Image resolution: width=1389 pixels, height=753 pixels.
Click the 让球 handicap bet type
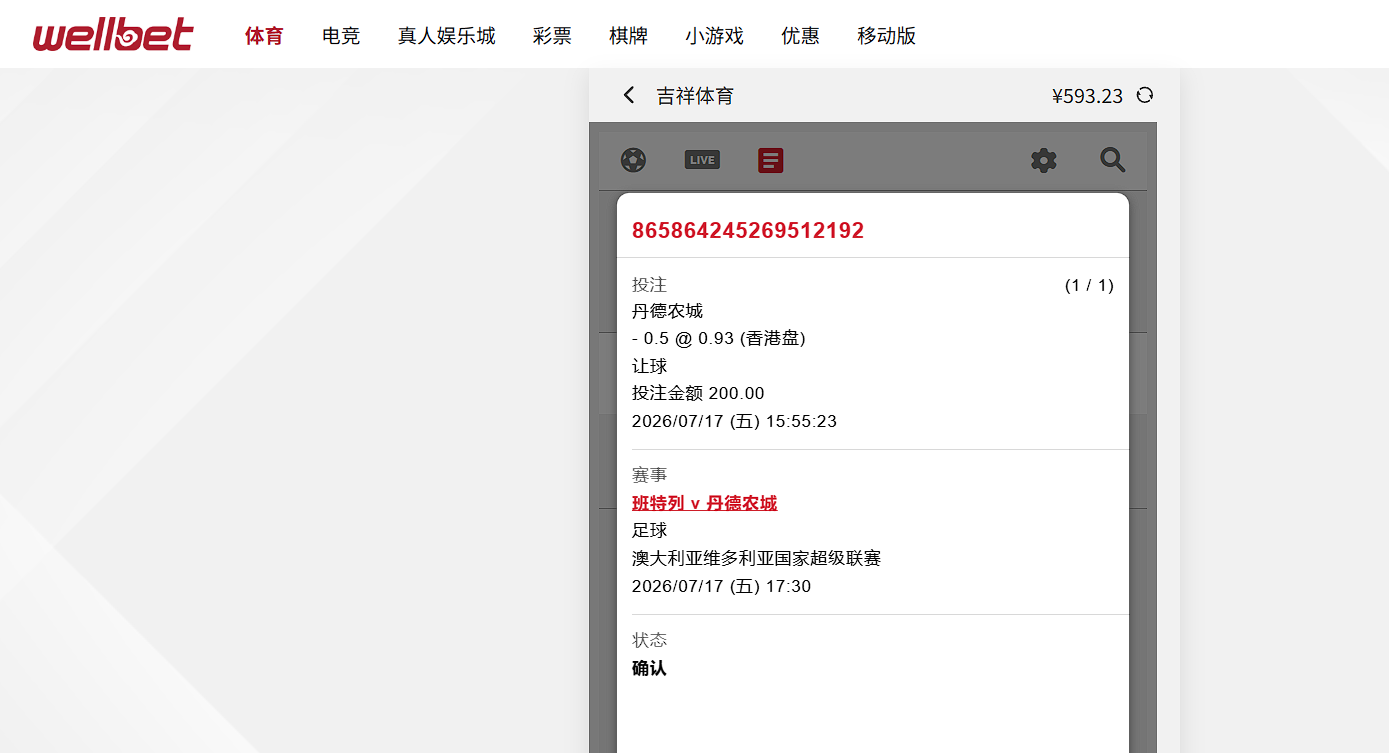tap(649, 366)
